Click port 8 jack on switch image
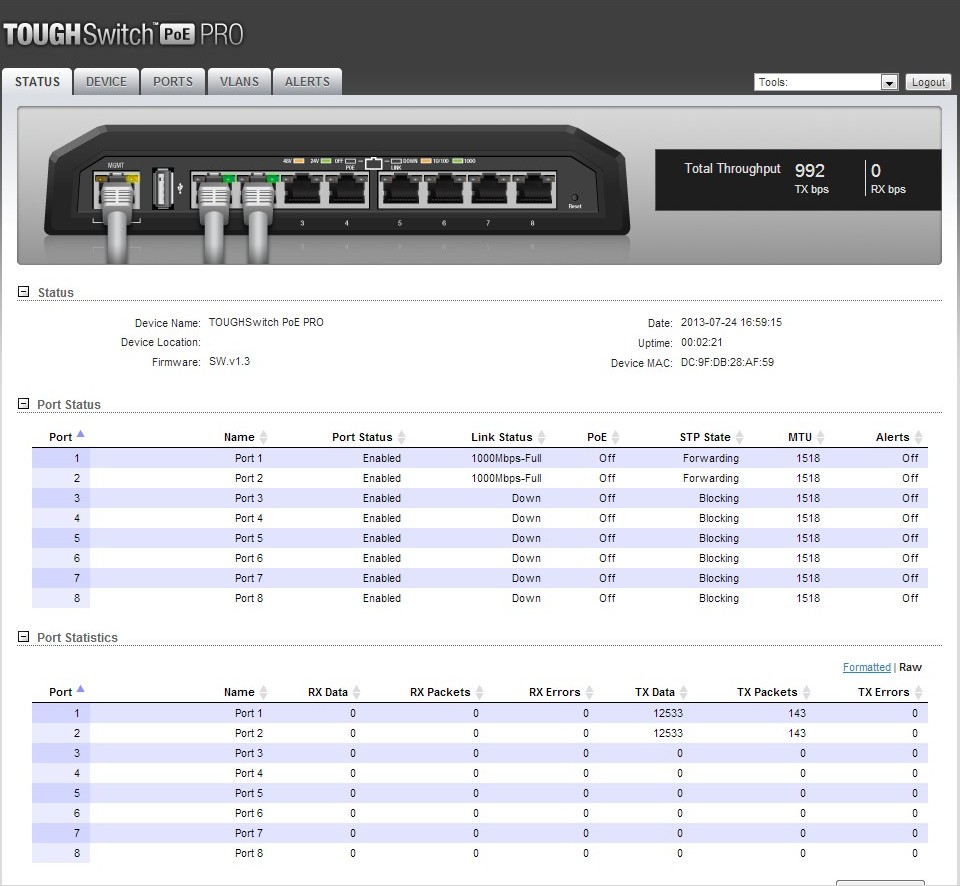Image resolution: width=960 pixels, height=886 pixels. (x=533, y=190)
